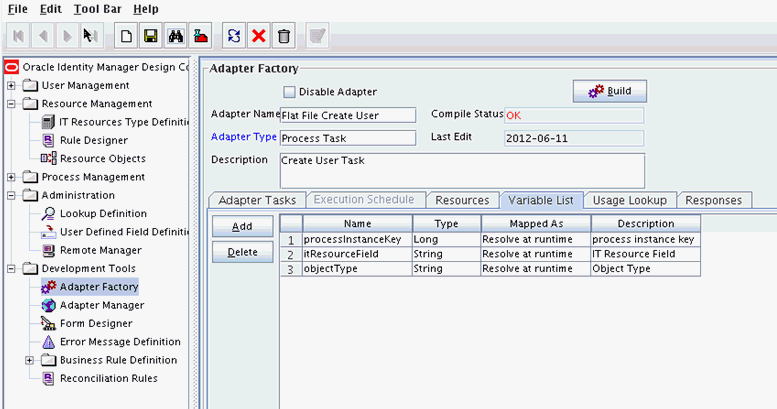Expand the Process Management node
Viewport: 777px width, 409px height.
[x=11, y=177]
